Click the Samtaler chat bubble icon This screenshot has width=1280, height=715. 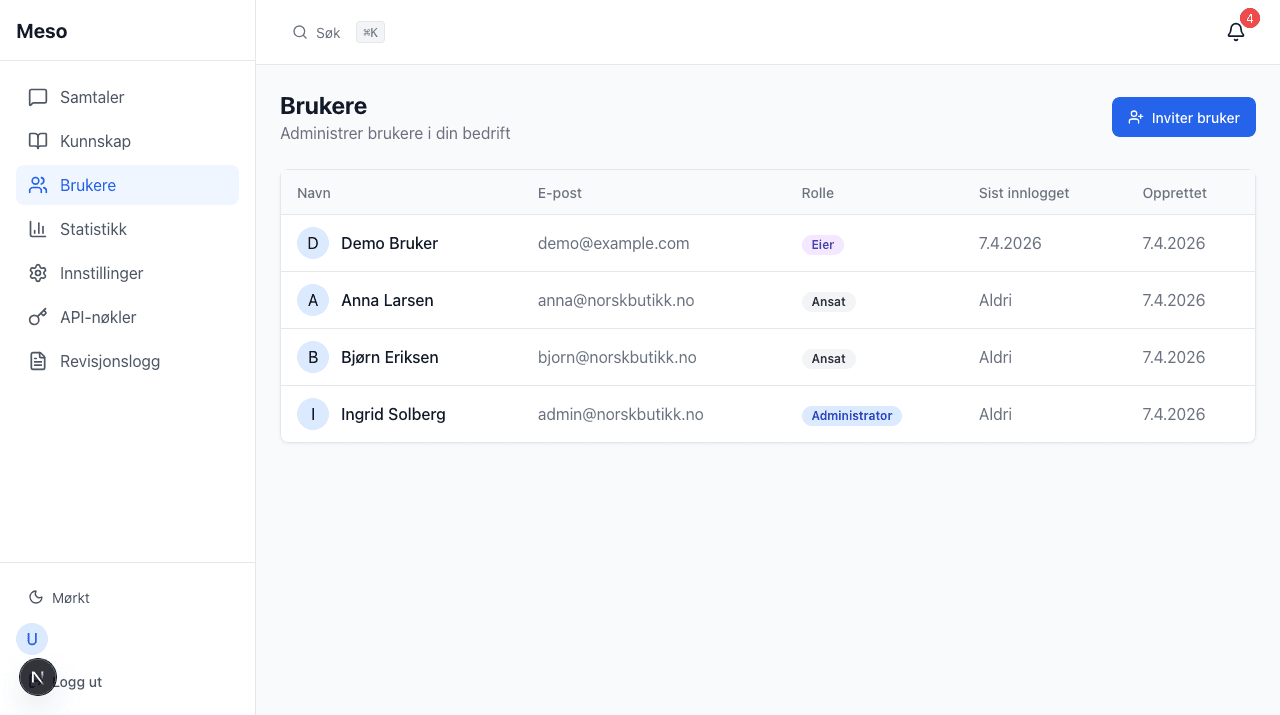pyautogui.click(x=38, y=97)
